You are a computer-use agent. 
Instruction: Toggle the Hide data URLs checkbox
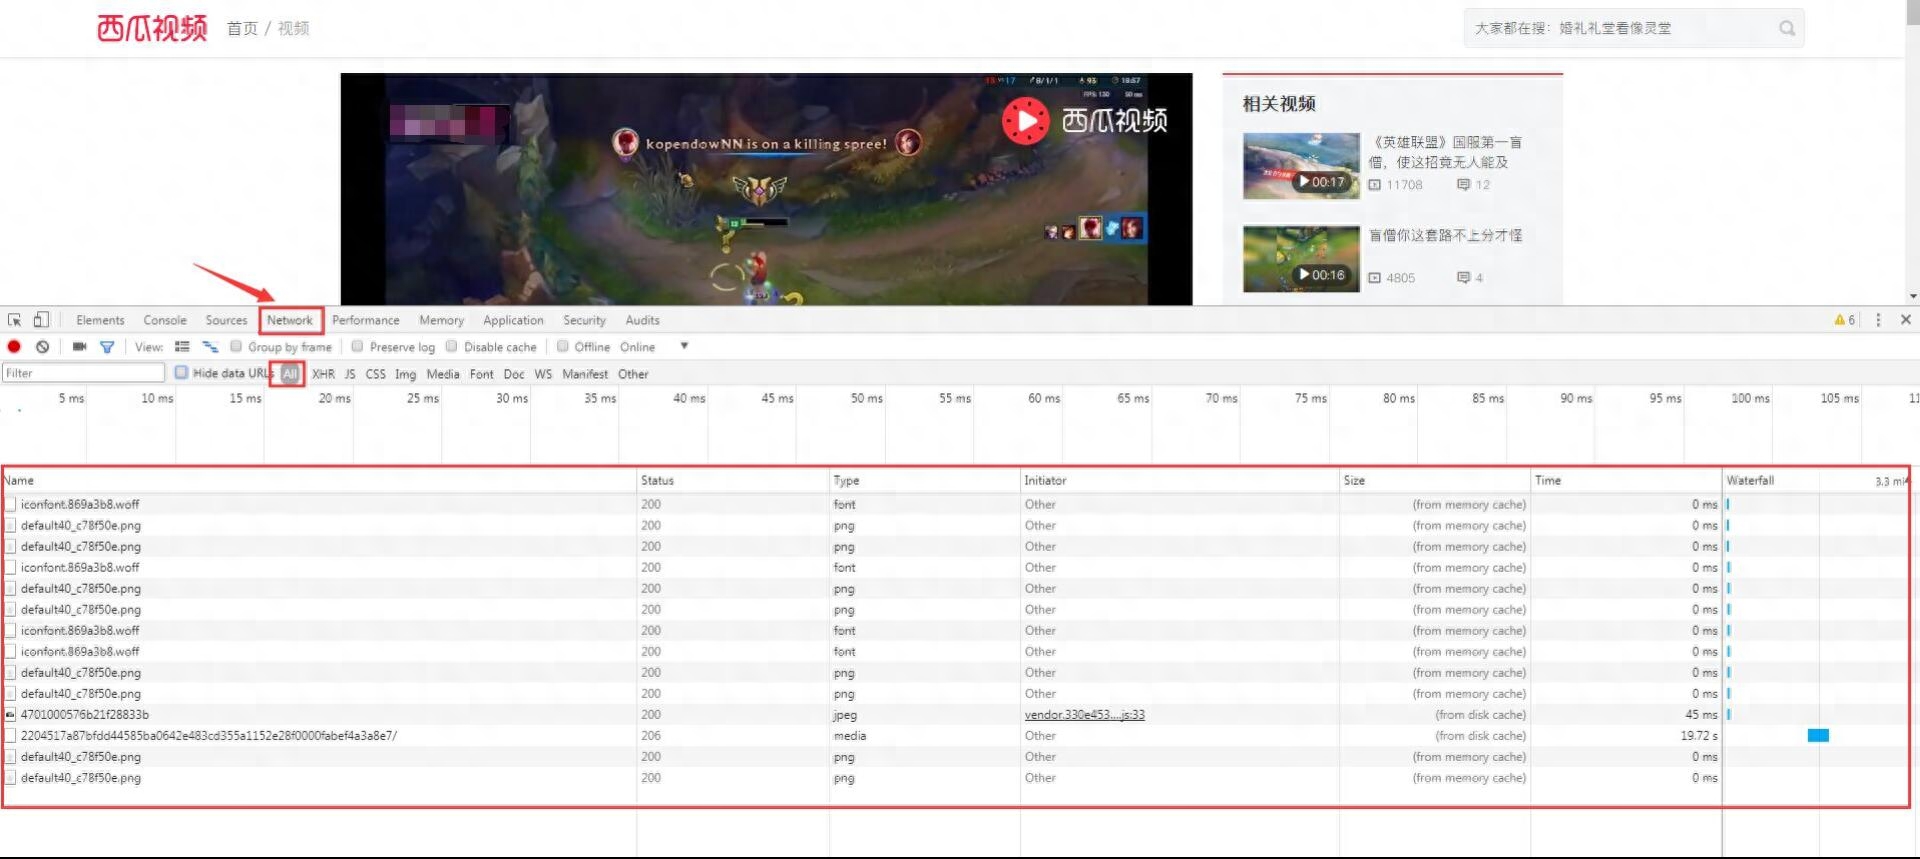coord(181,372)
